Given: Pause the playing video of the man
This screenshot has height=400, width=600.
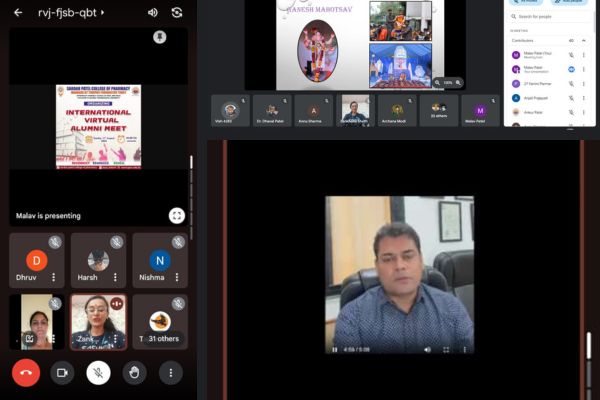Looking at the screenshot, I should pyautogui.click(x=335, y=349).
